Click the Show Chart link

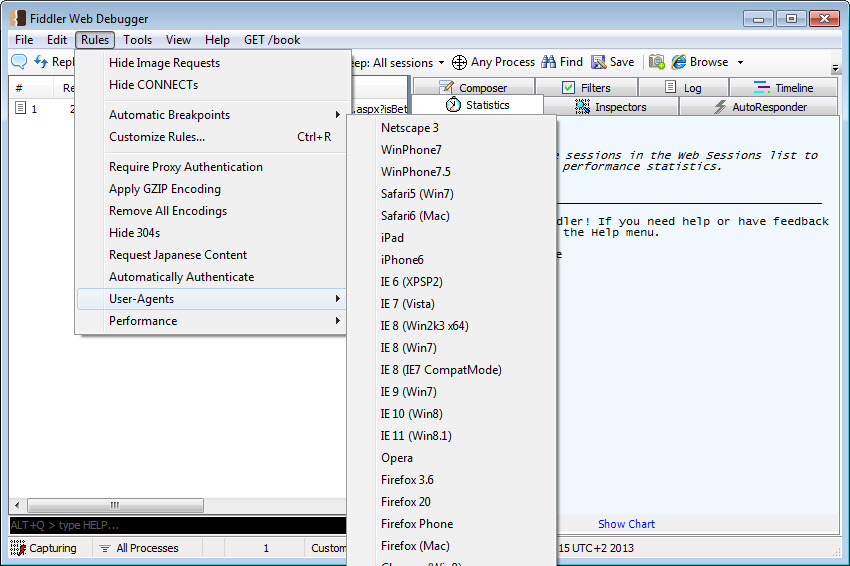tap(626, 524)
